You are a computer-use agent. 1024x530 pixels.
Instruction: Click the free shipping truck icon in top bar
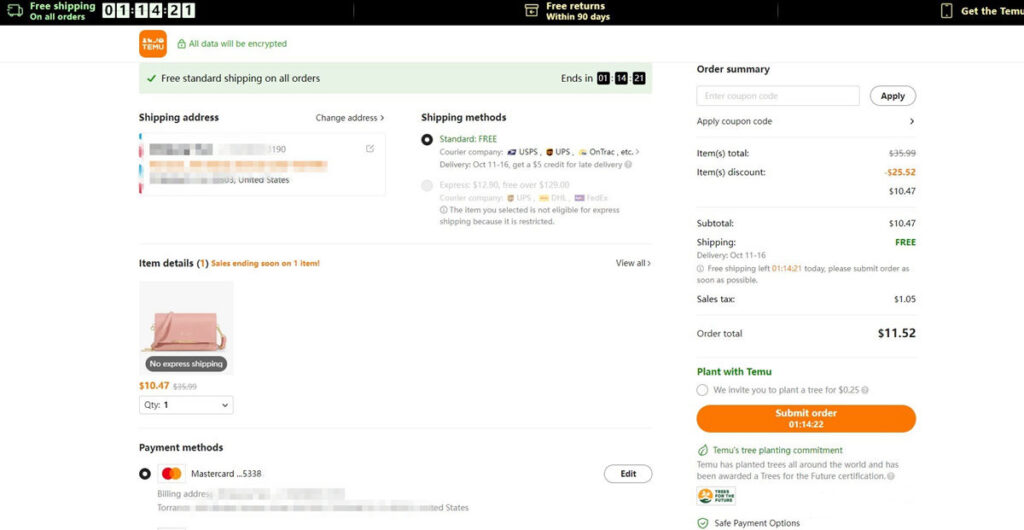point(14,11)
